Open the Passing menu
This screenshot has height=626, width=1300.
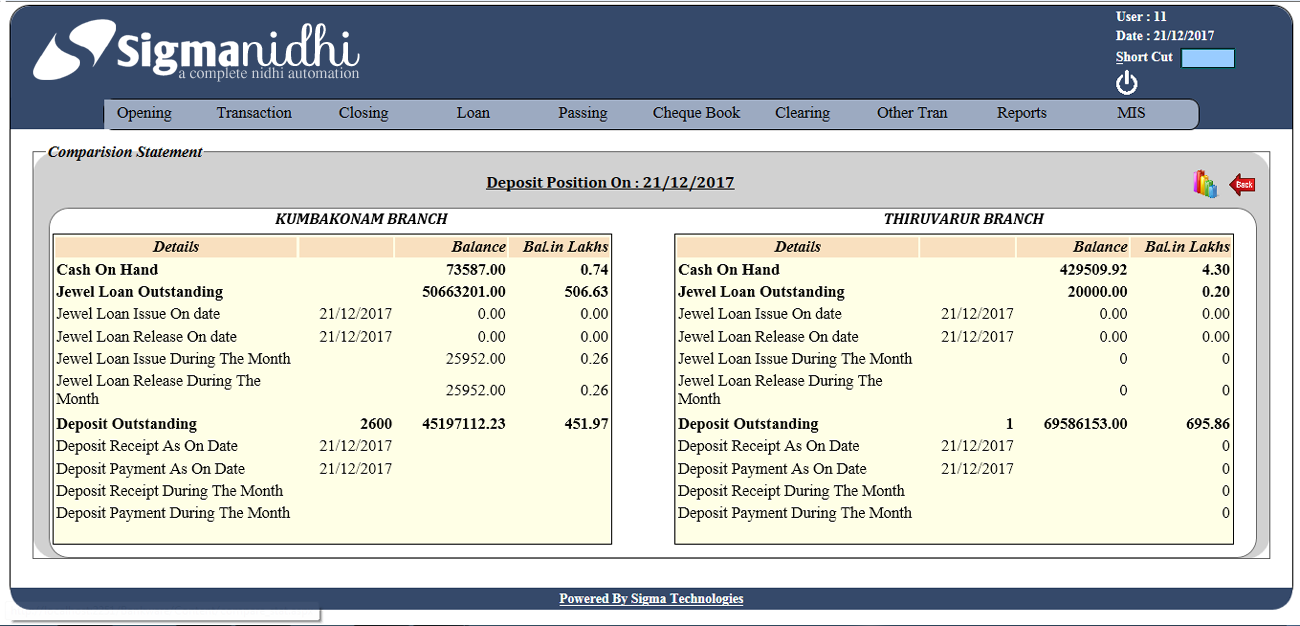coord(583,113)
